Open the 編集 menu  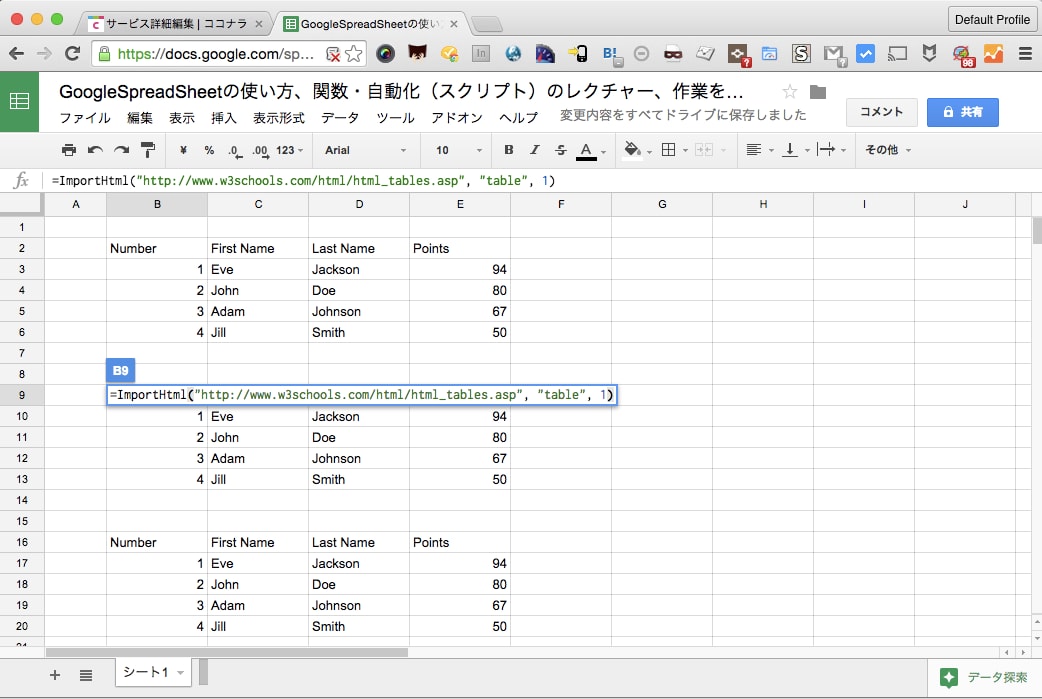pyautogui.click(x=140, y=118)
